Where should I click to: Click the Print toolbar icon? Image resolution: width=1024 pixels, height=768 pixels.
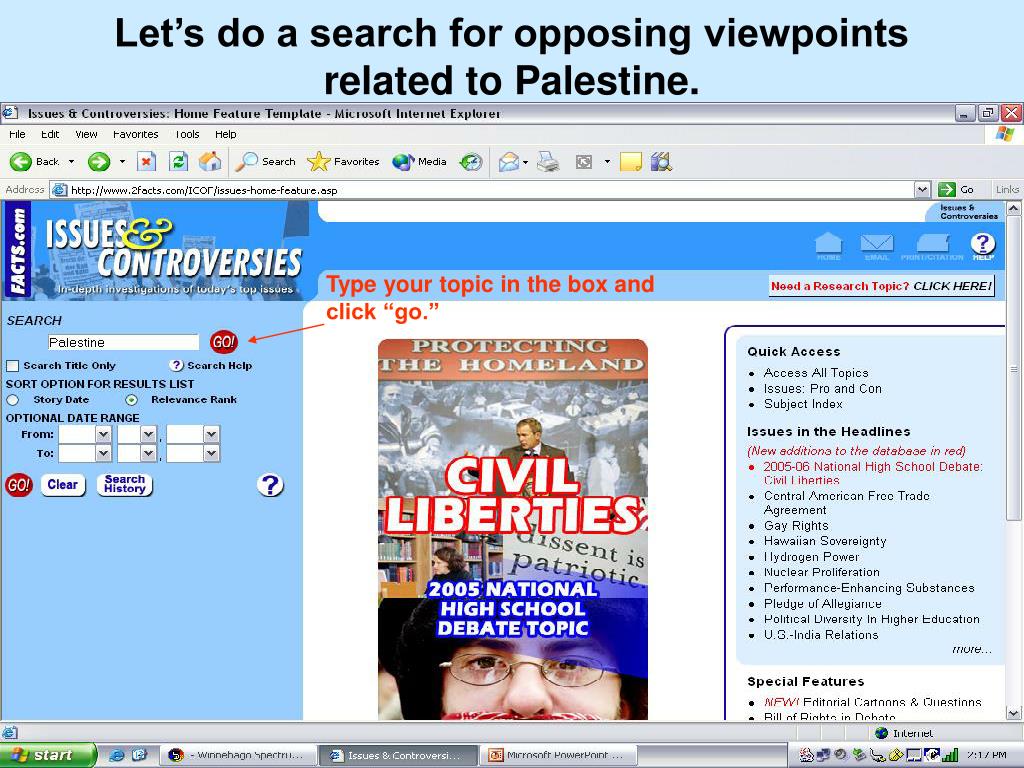click(x=548, y=161)
